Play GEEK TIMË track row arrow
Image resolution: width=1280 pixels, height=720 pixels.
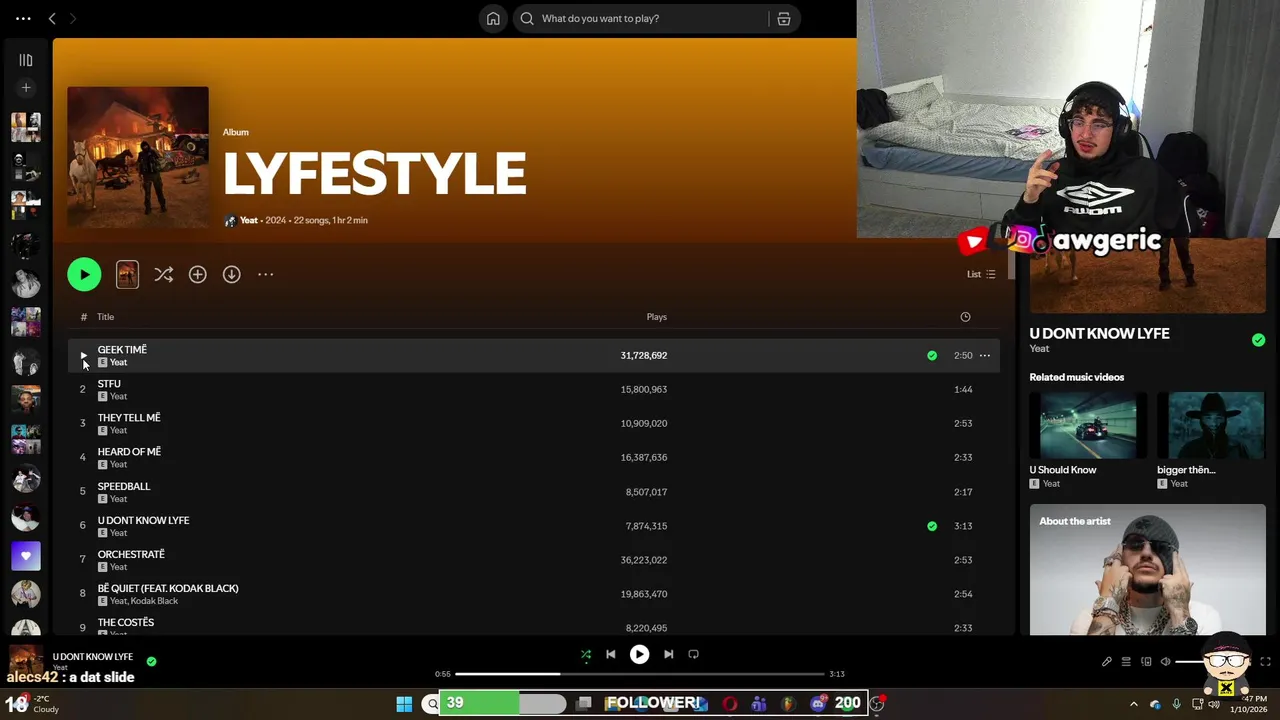click(83, 355)
